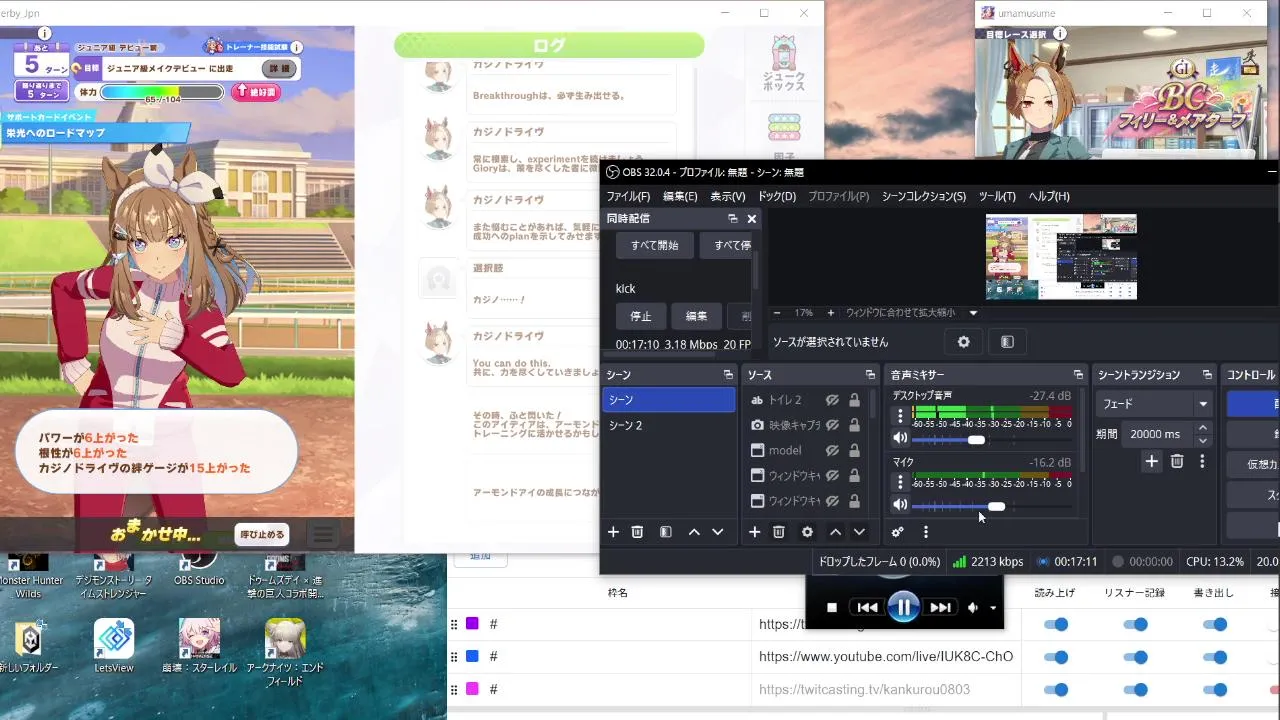The image size is (1280, 720).
Task: Zoom in preview with plus icon
Action: click(830, 313)
